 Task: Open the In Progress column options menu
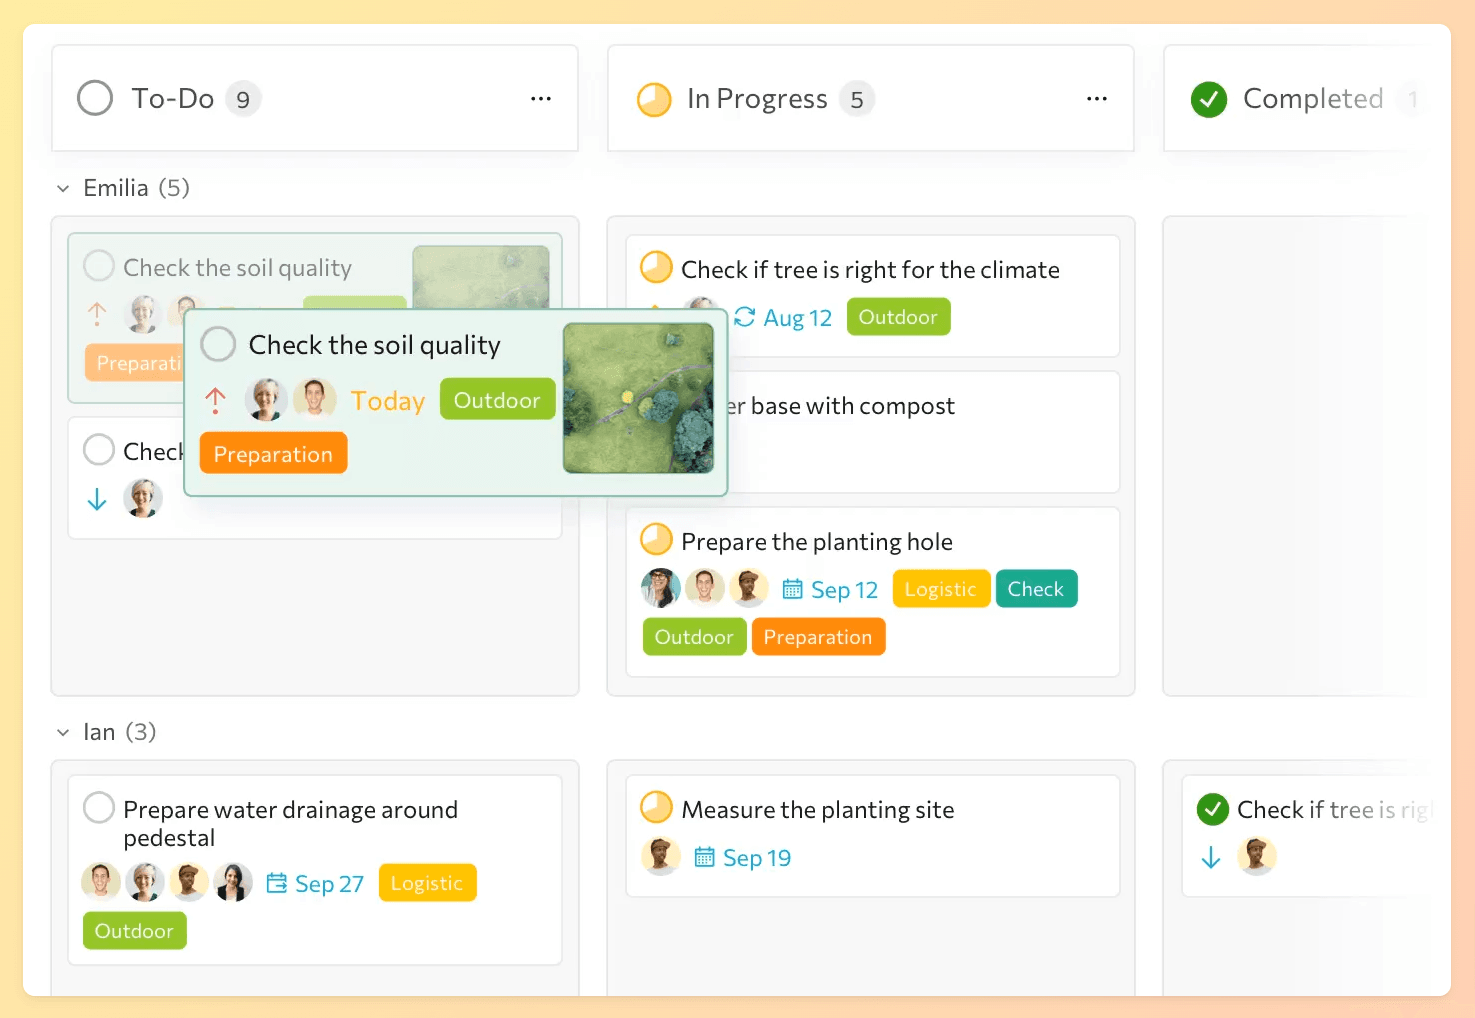[x=1097, y=99]
